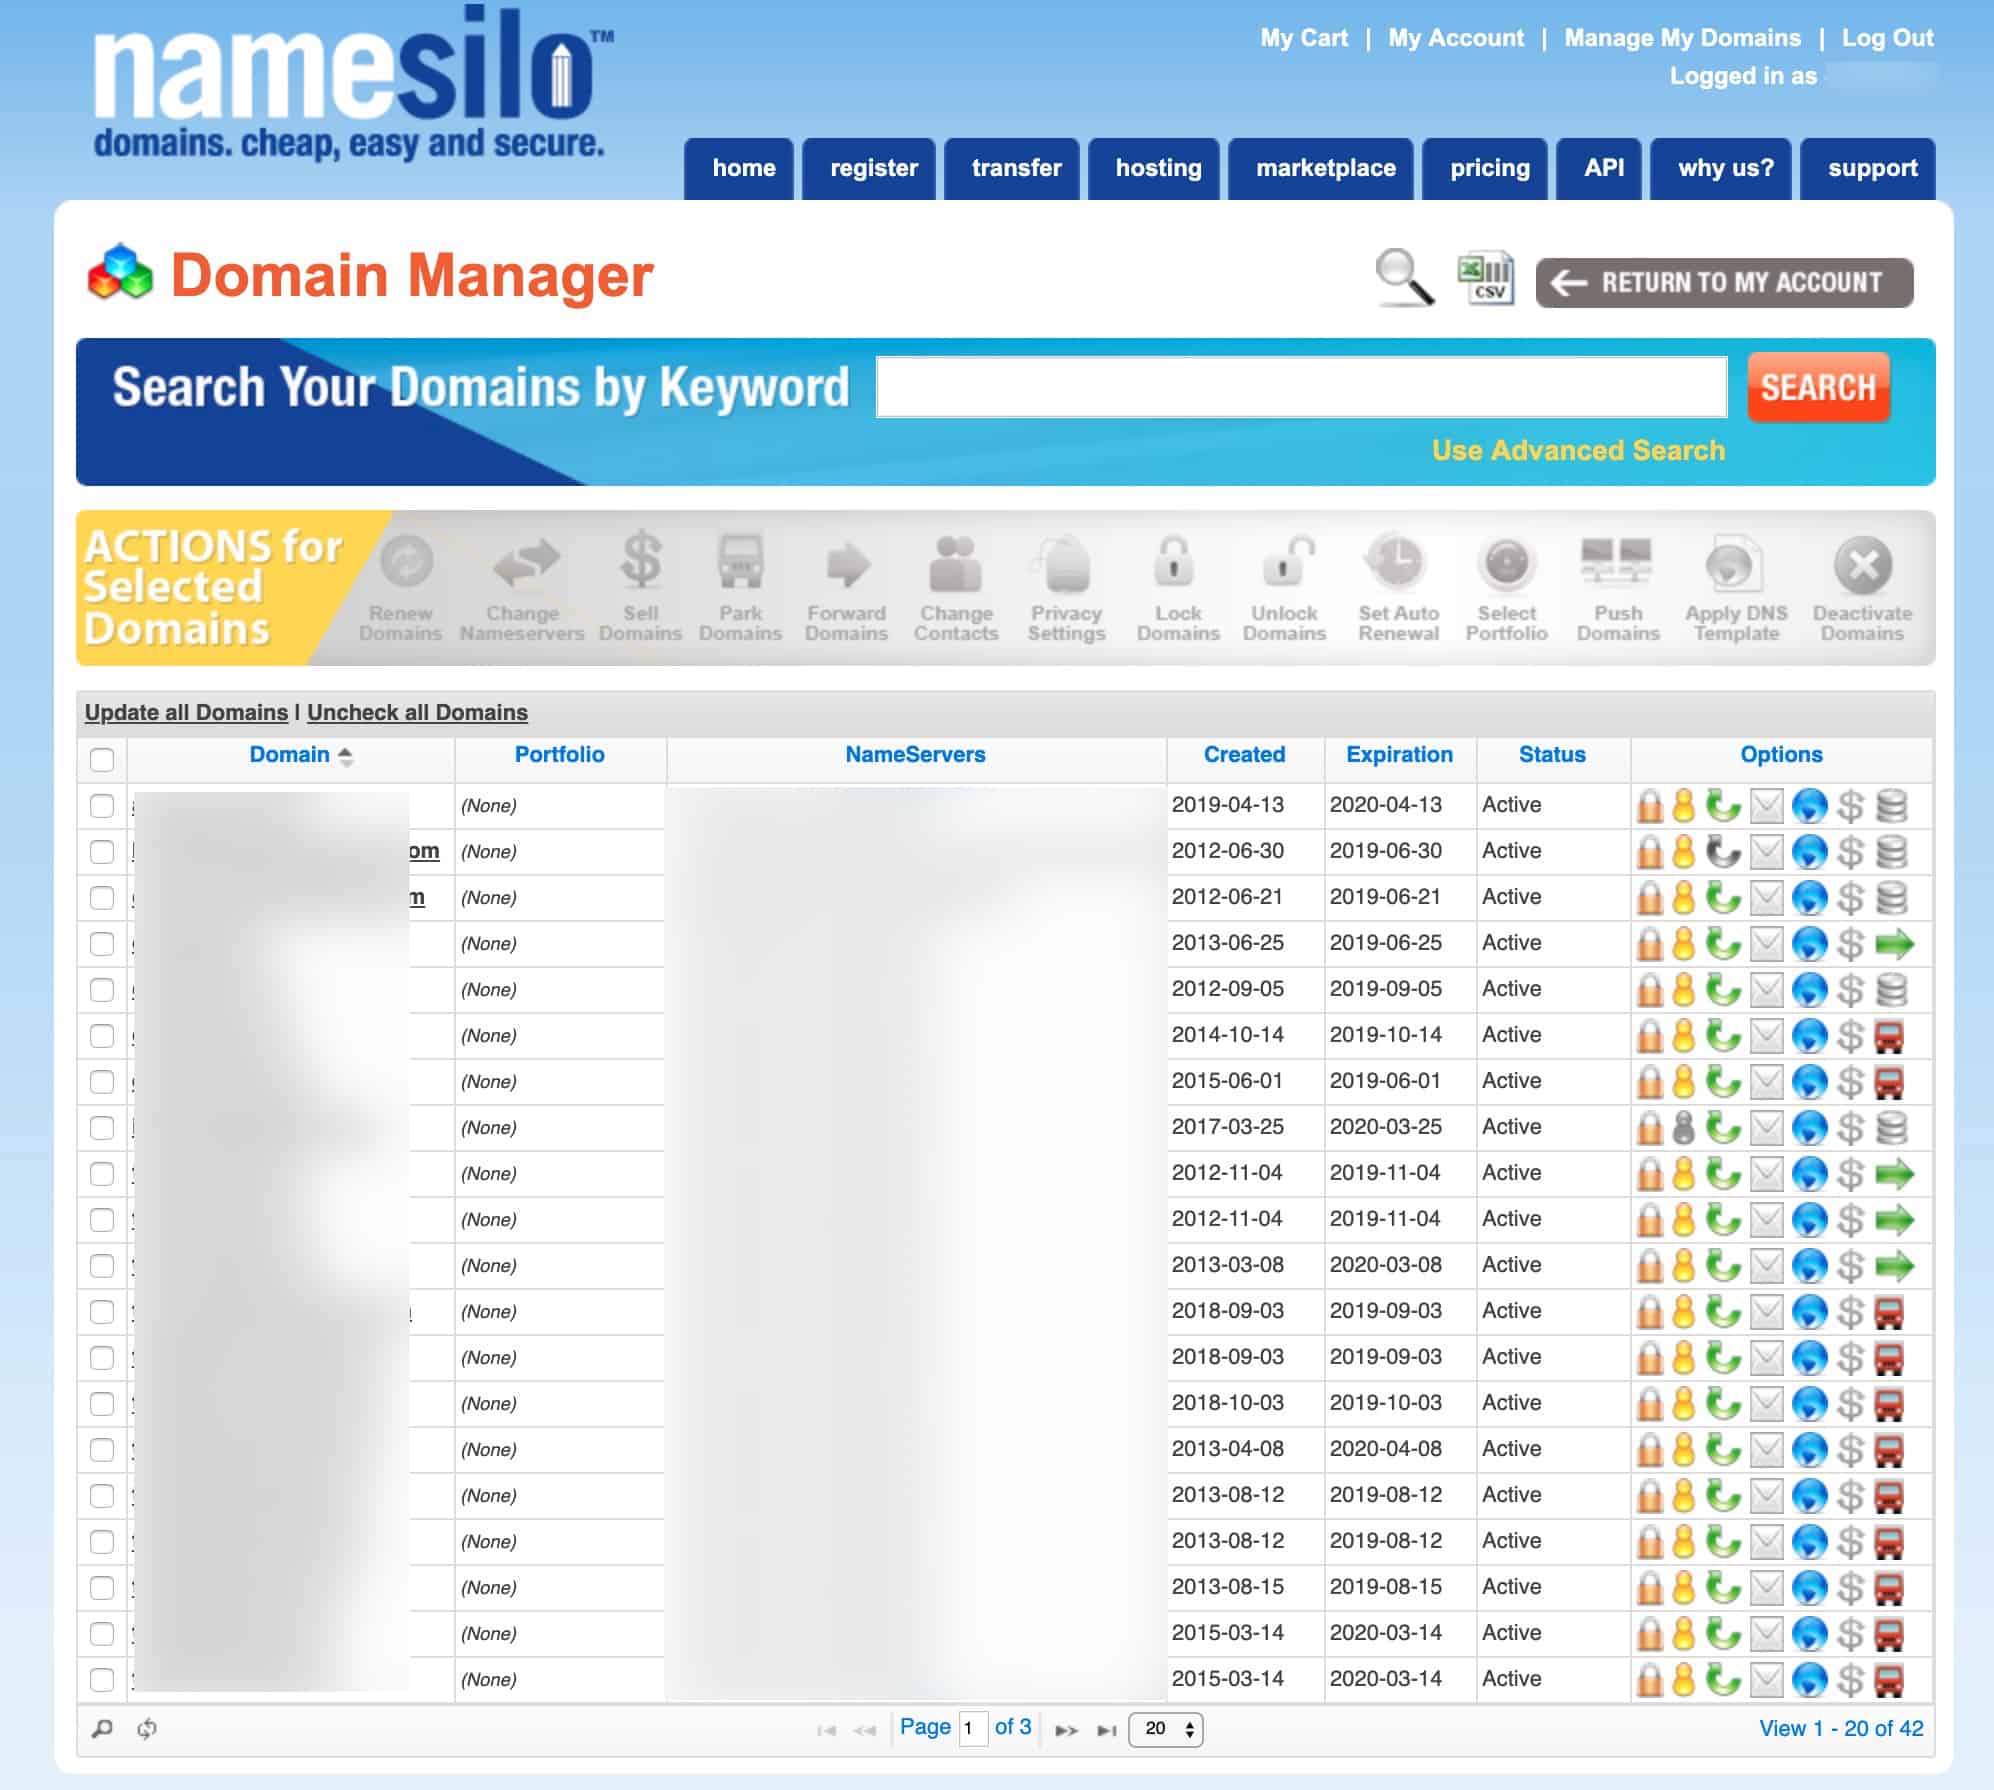Click the dollar icon in the 2015-06-01 row
Image resolution: width=1994 pixels, height=1790 pixels.
pos(1851,1082)
